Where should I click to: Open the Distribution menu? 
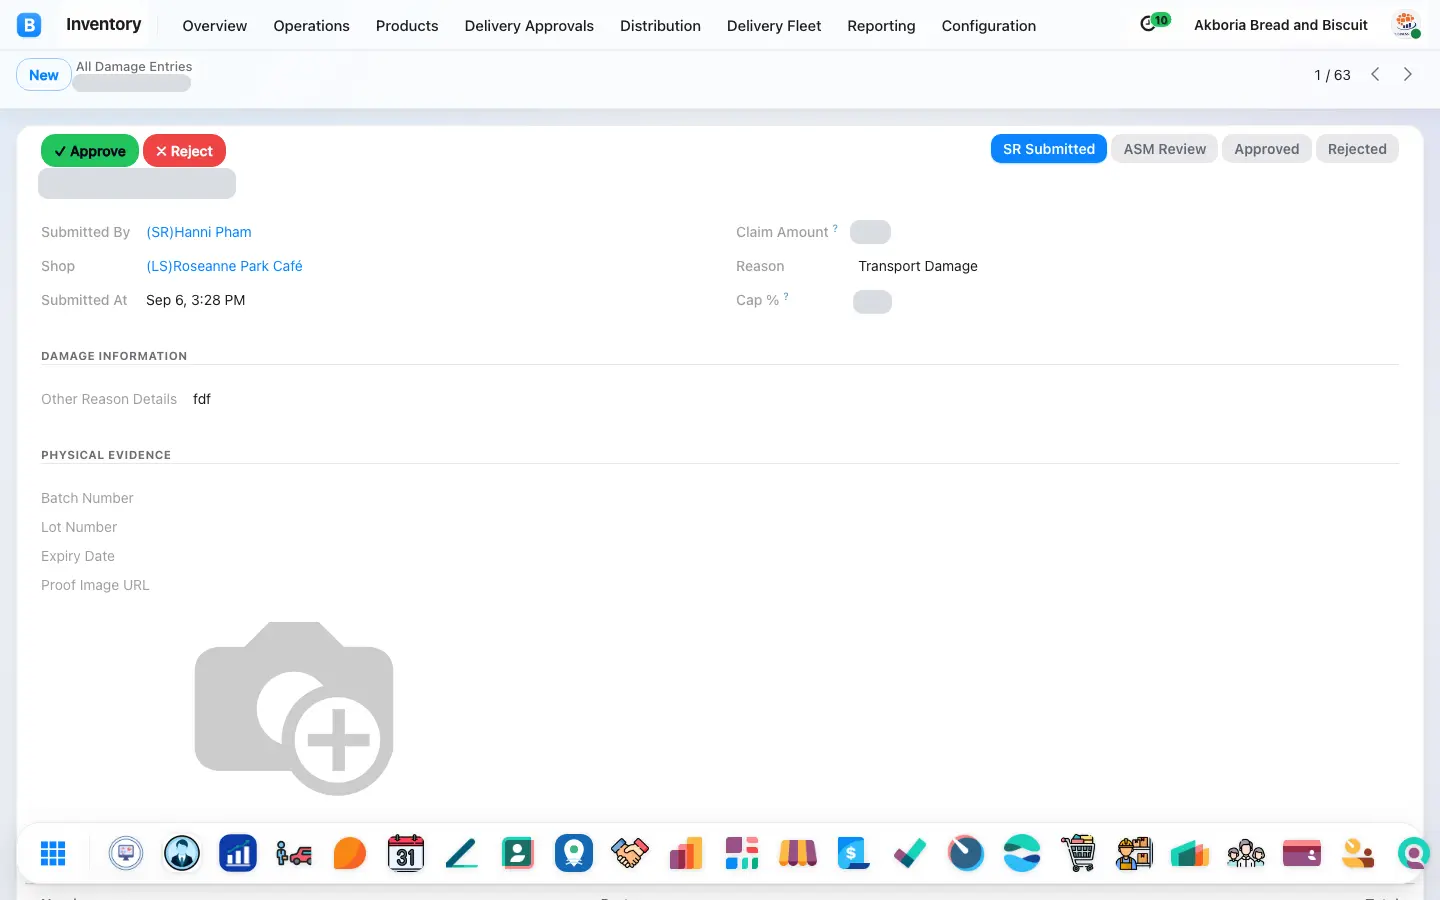[x=660, y=26]
